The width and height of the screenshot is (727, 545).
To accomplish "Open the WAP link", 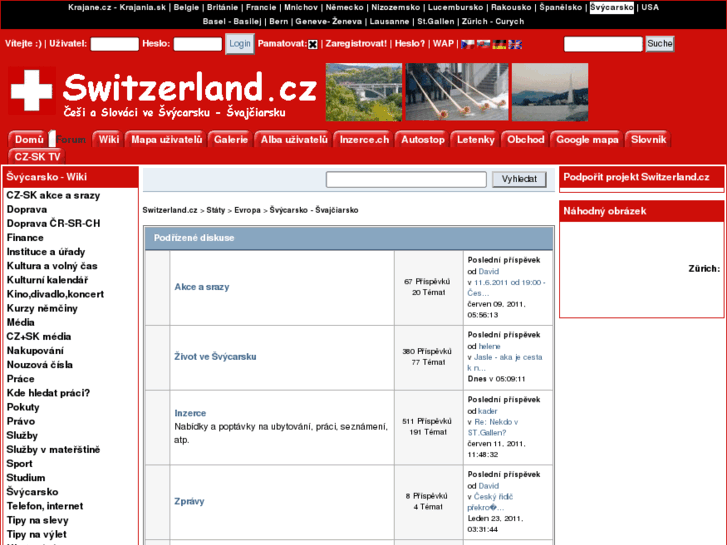I will [x=443, y=44].
